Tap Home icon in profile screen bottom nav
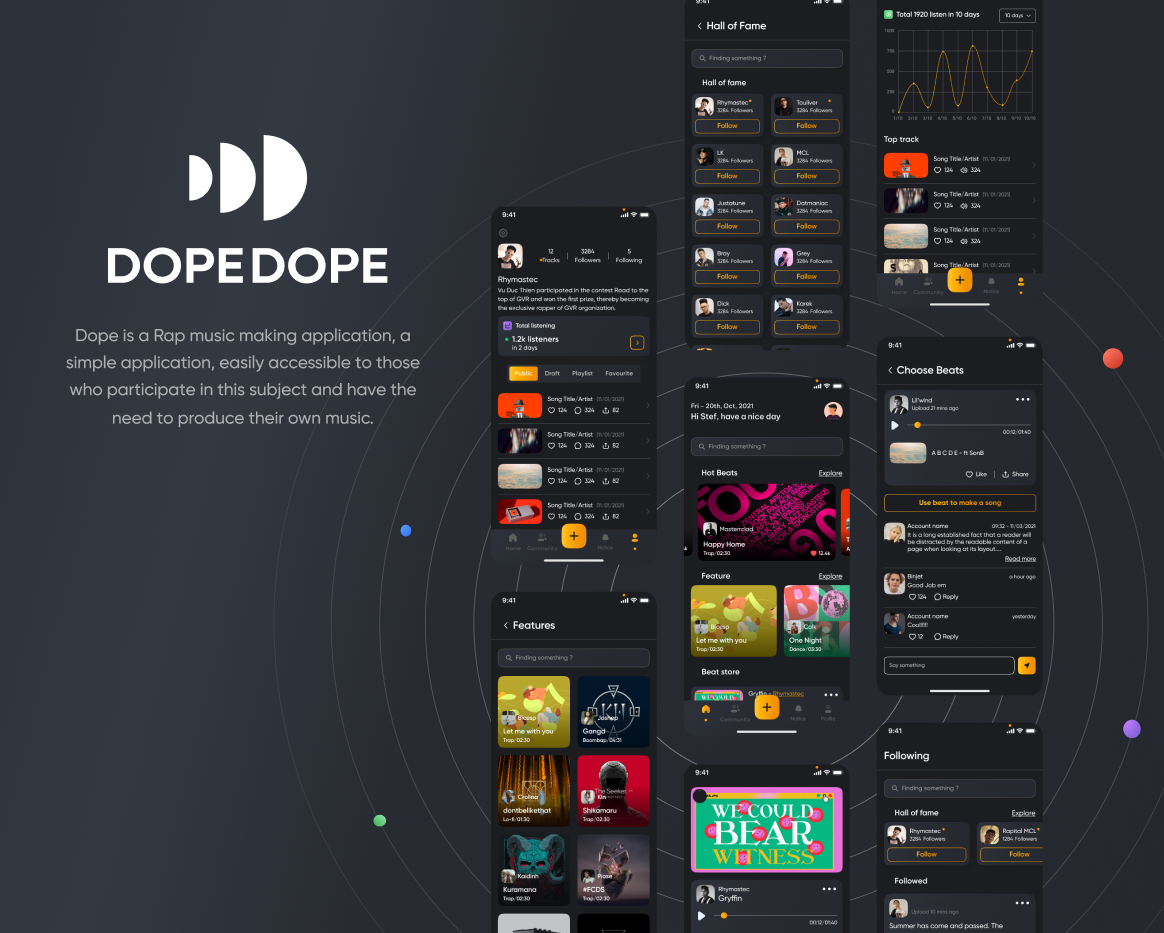The width and height of the screenshot is (1164, 933). point(513,541)
